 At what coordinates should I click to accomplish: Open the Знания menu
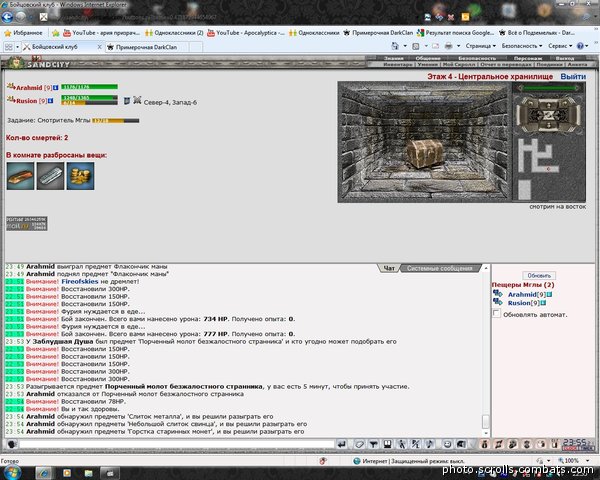pyautogui.click(x=393, y=58)
